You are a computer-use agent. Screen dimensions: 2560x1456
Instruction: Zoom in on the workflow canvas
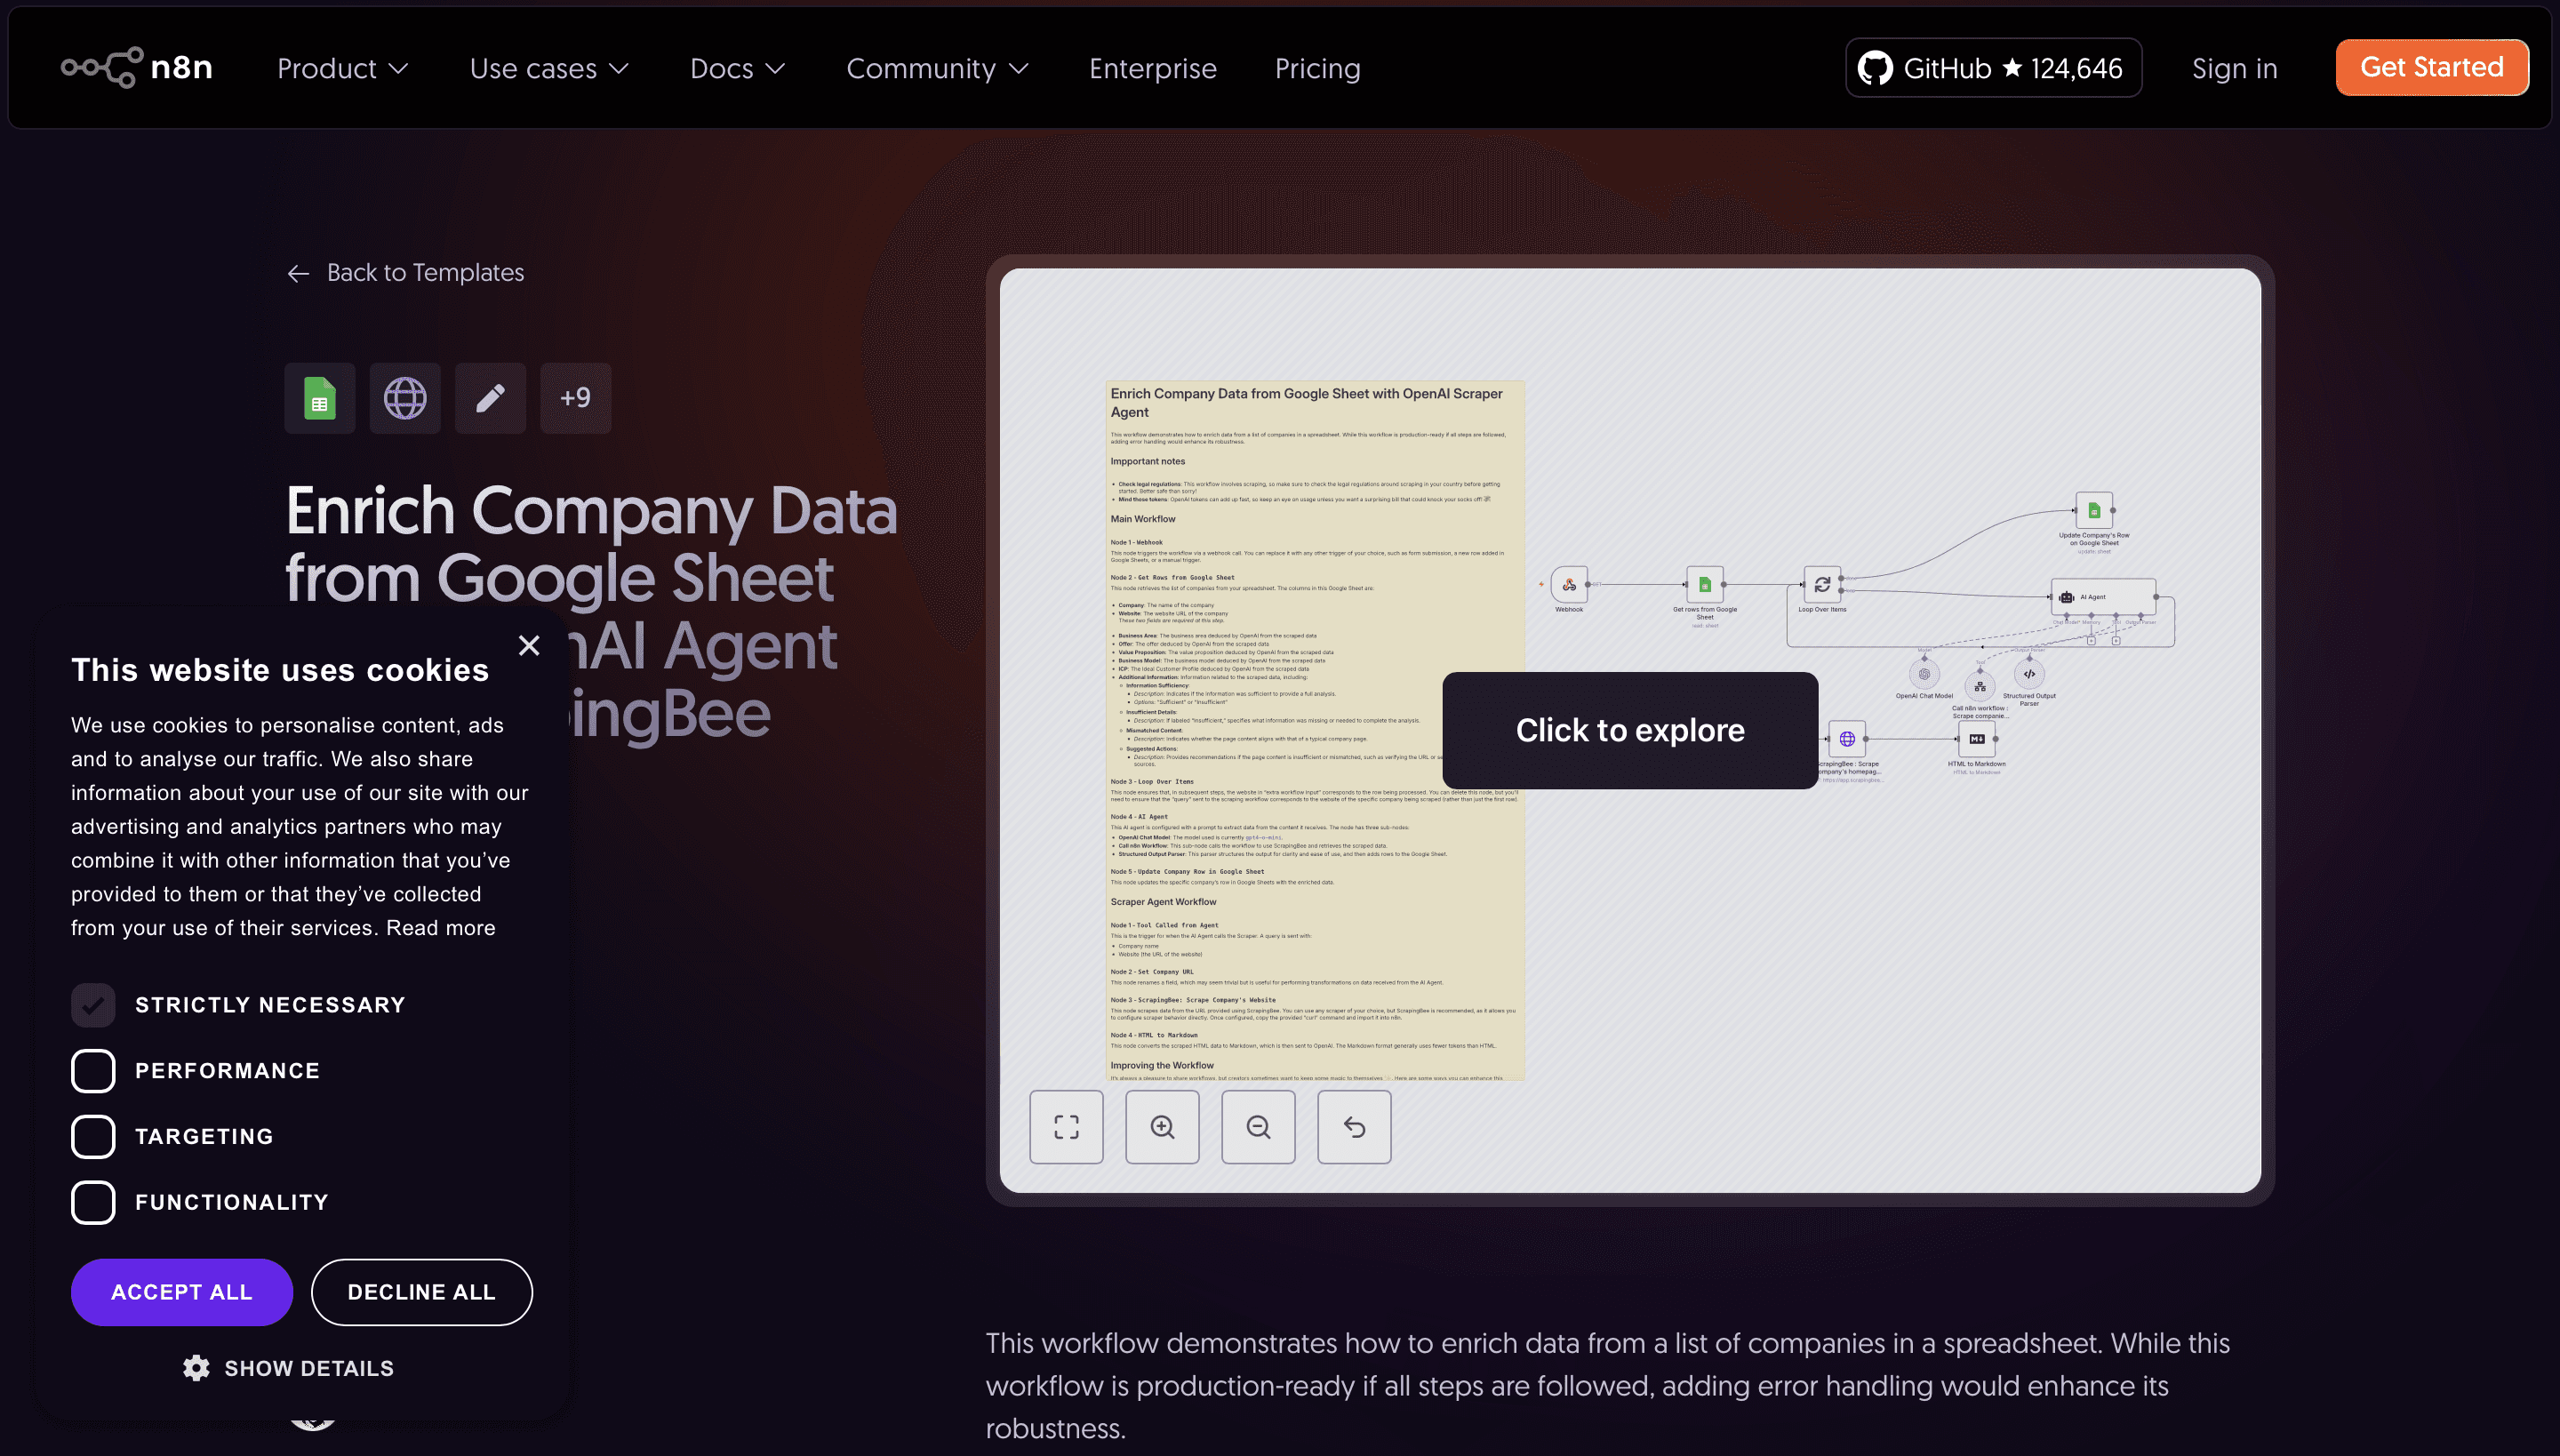click(1162, 1127)
